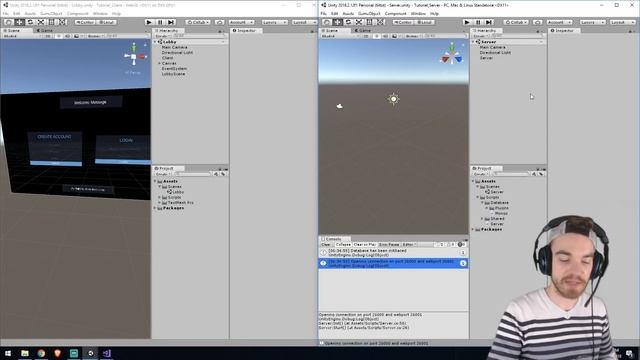
Task: Select the Transform tool in Server window
Action: pos(380,22)
